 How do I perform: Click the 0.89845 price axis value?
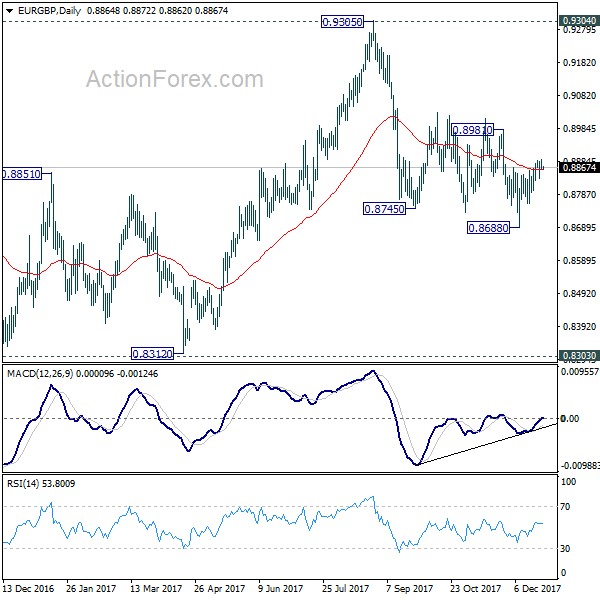click(x=579, y=129)
